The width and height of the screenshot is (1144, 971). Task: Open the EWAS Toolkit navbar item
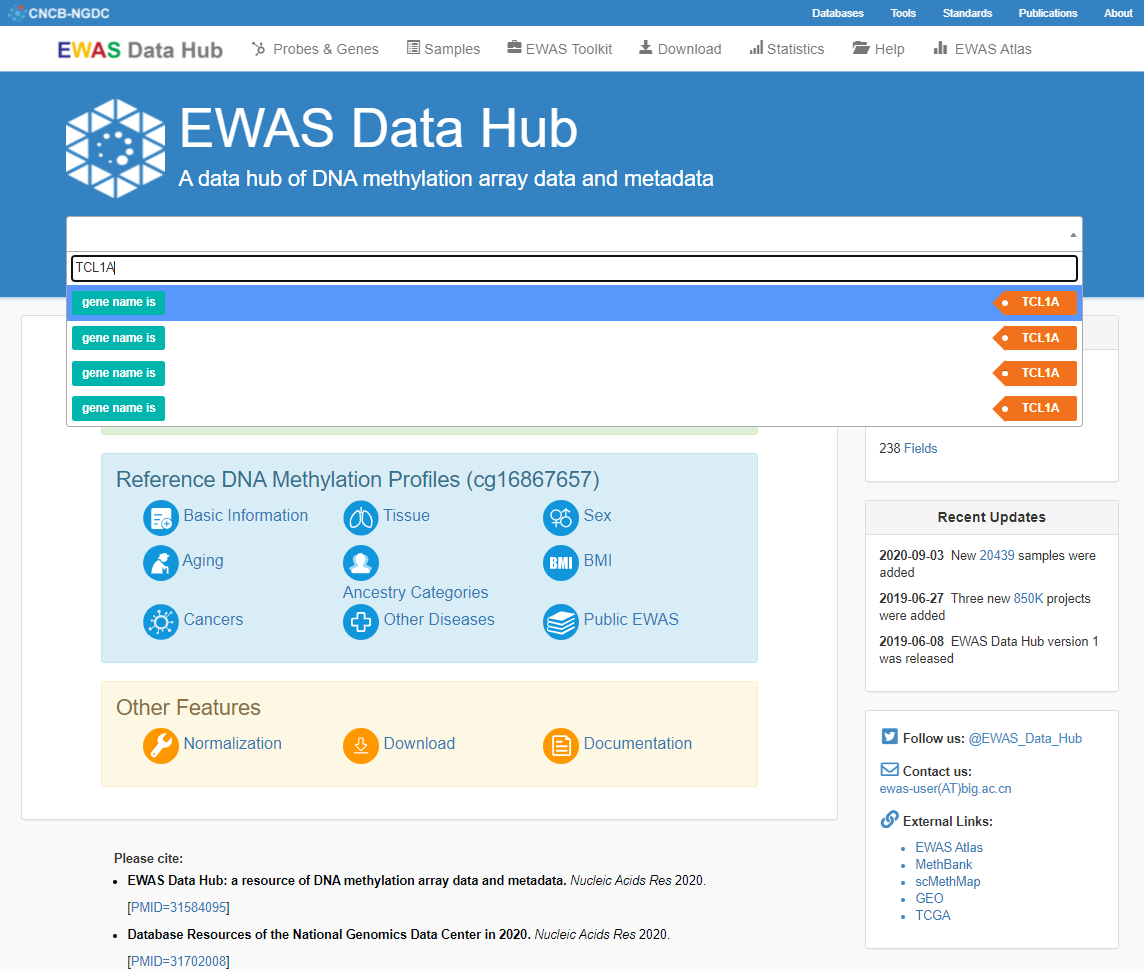click(x=560, y=49)
